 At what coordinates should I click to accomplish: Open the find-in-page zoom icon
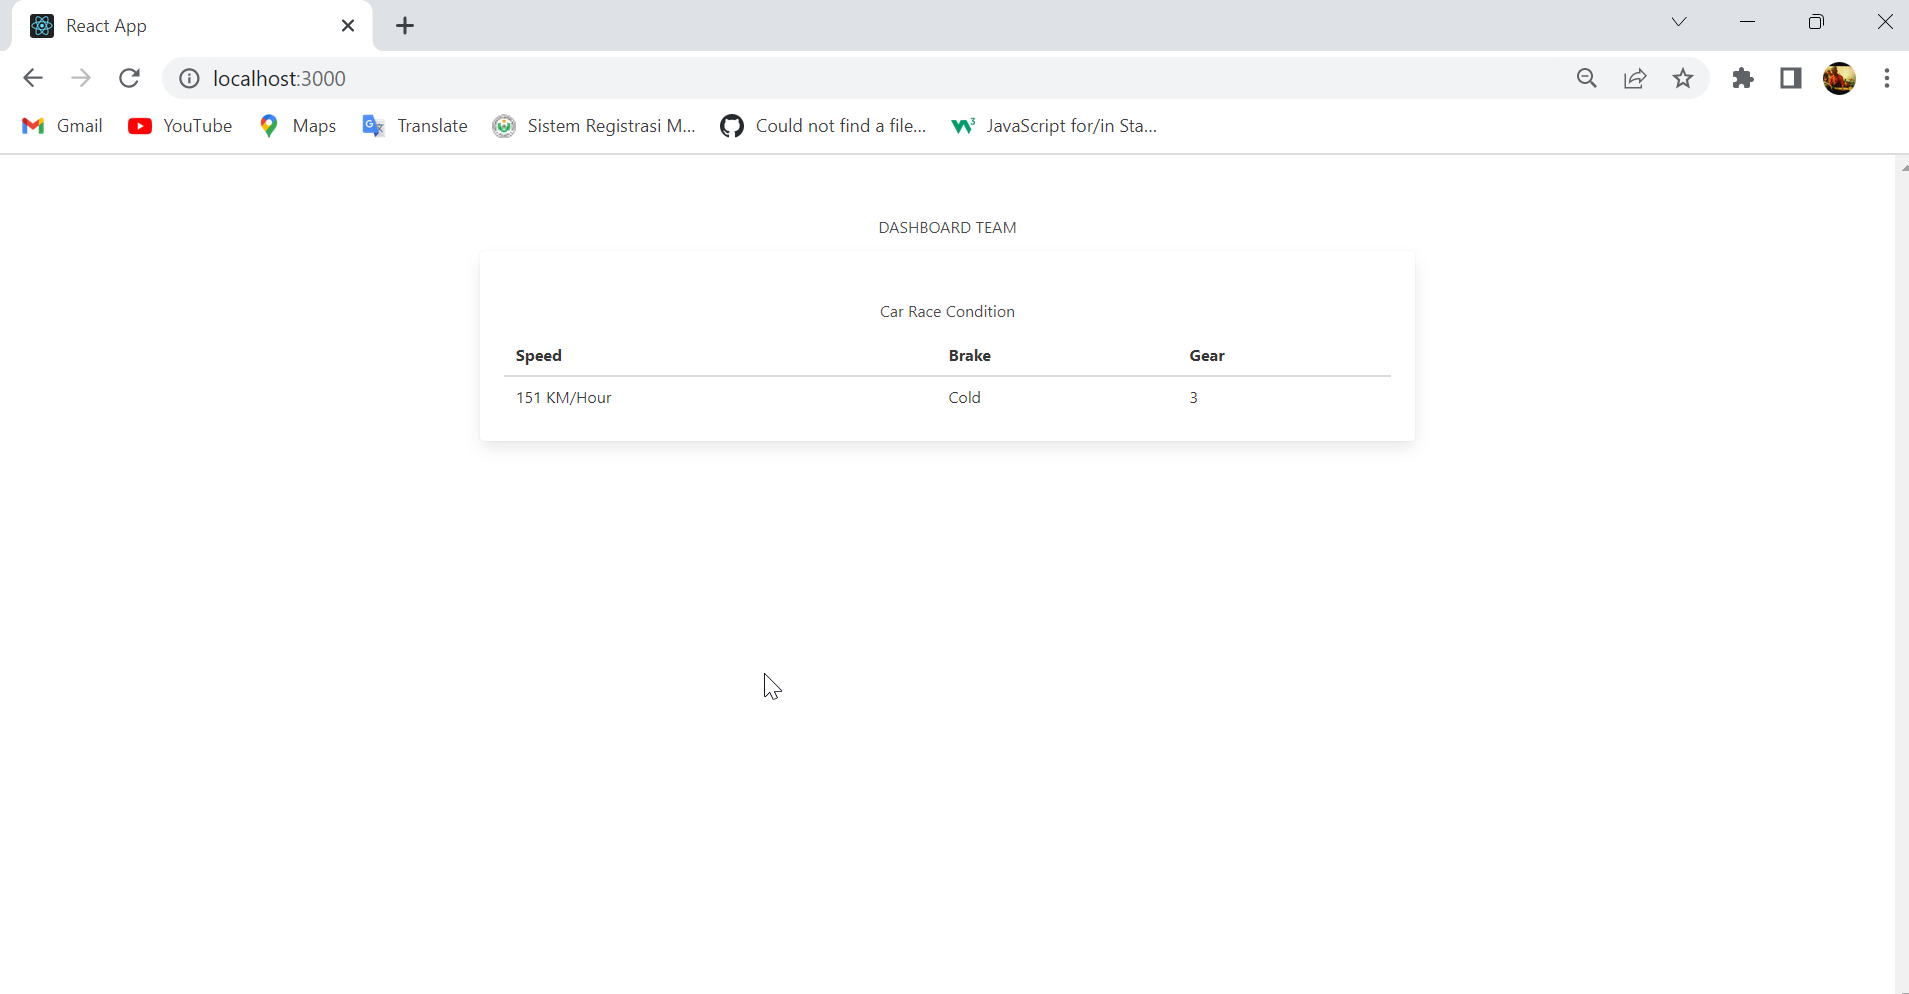(x=1588, y=78)
